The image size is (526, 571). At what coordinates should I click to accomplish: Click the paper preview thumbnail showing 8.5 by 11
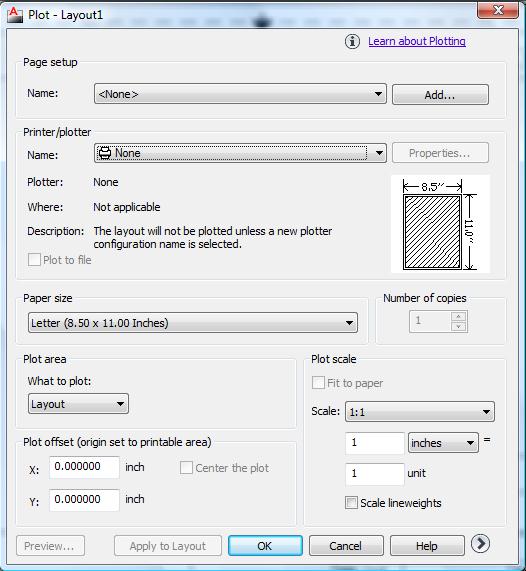click(440, 224)
